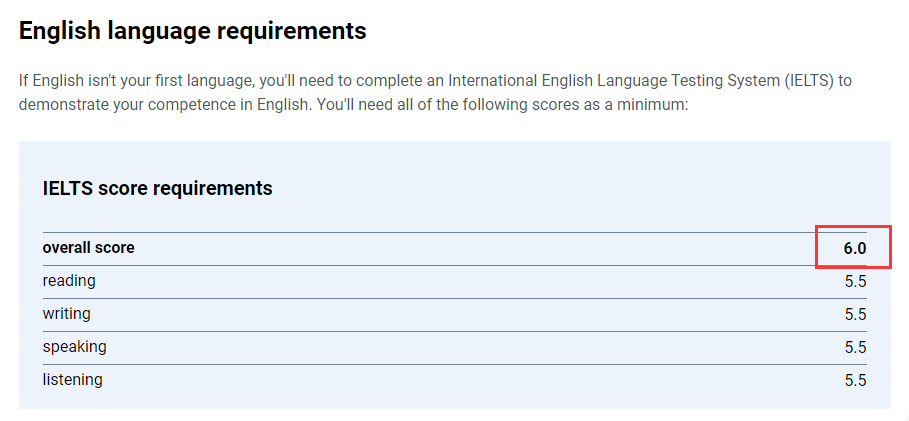This screenshot has width=909, height=421.
Task: Click the speaking score value 5.5
Action: pos(855,348)
